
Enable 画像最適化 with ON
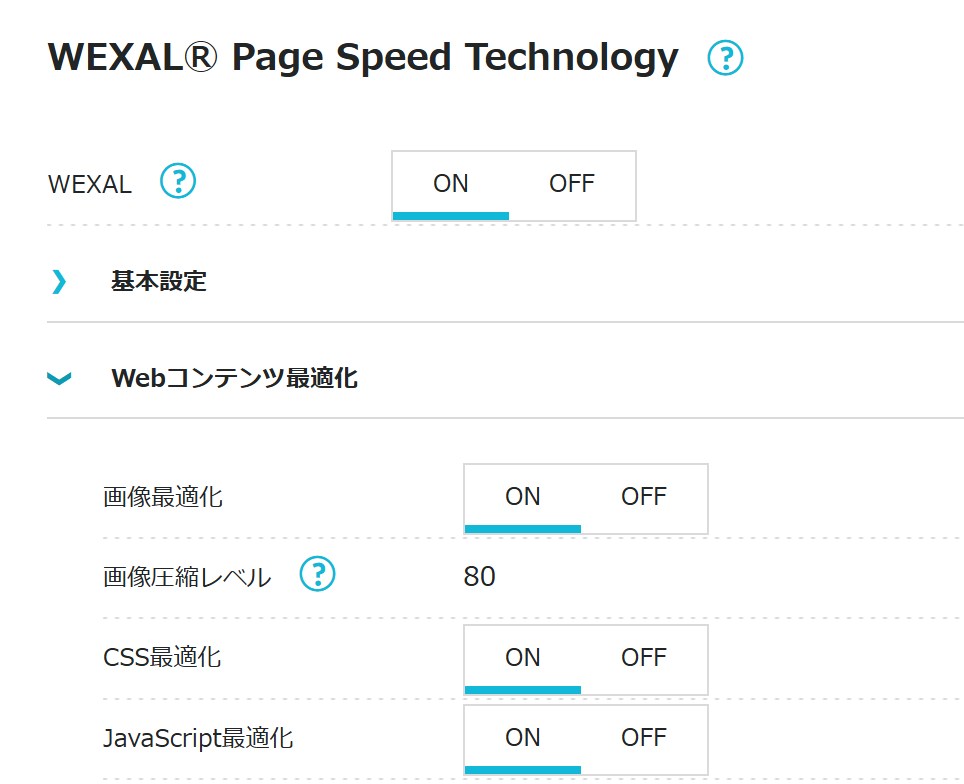pos(523,497)
